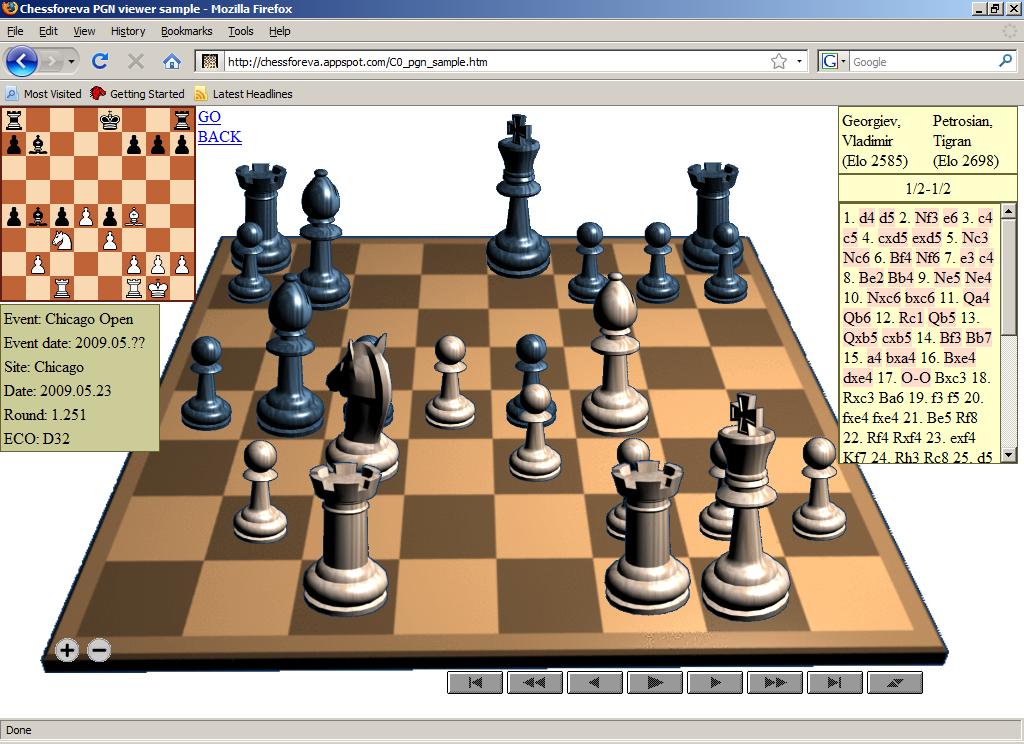Viewport: 1024px width, 744px height.
Task: Click the browser back arrow button
Action: pos(21,61)
